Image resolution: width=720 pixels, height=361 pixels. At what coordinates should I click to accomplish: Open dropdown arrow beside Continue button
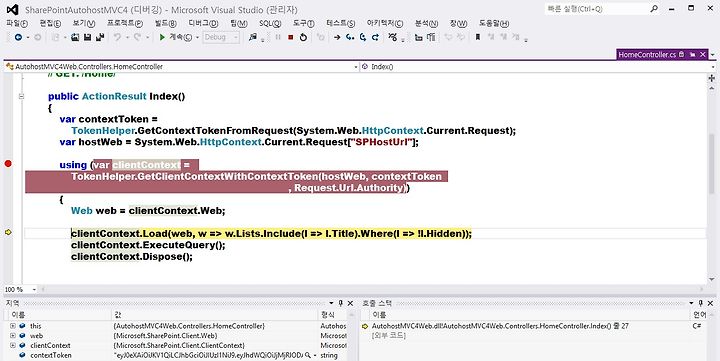coord(197,38)
